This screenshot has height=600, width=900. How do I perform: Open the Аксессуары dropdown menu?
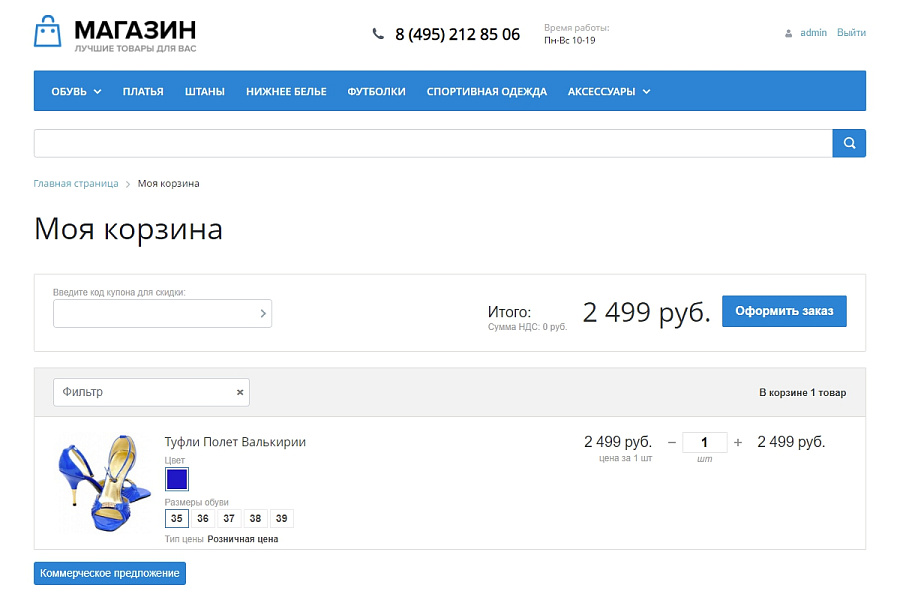tap(609, 91)
